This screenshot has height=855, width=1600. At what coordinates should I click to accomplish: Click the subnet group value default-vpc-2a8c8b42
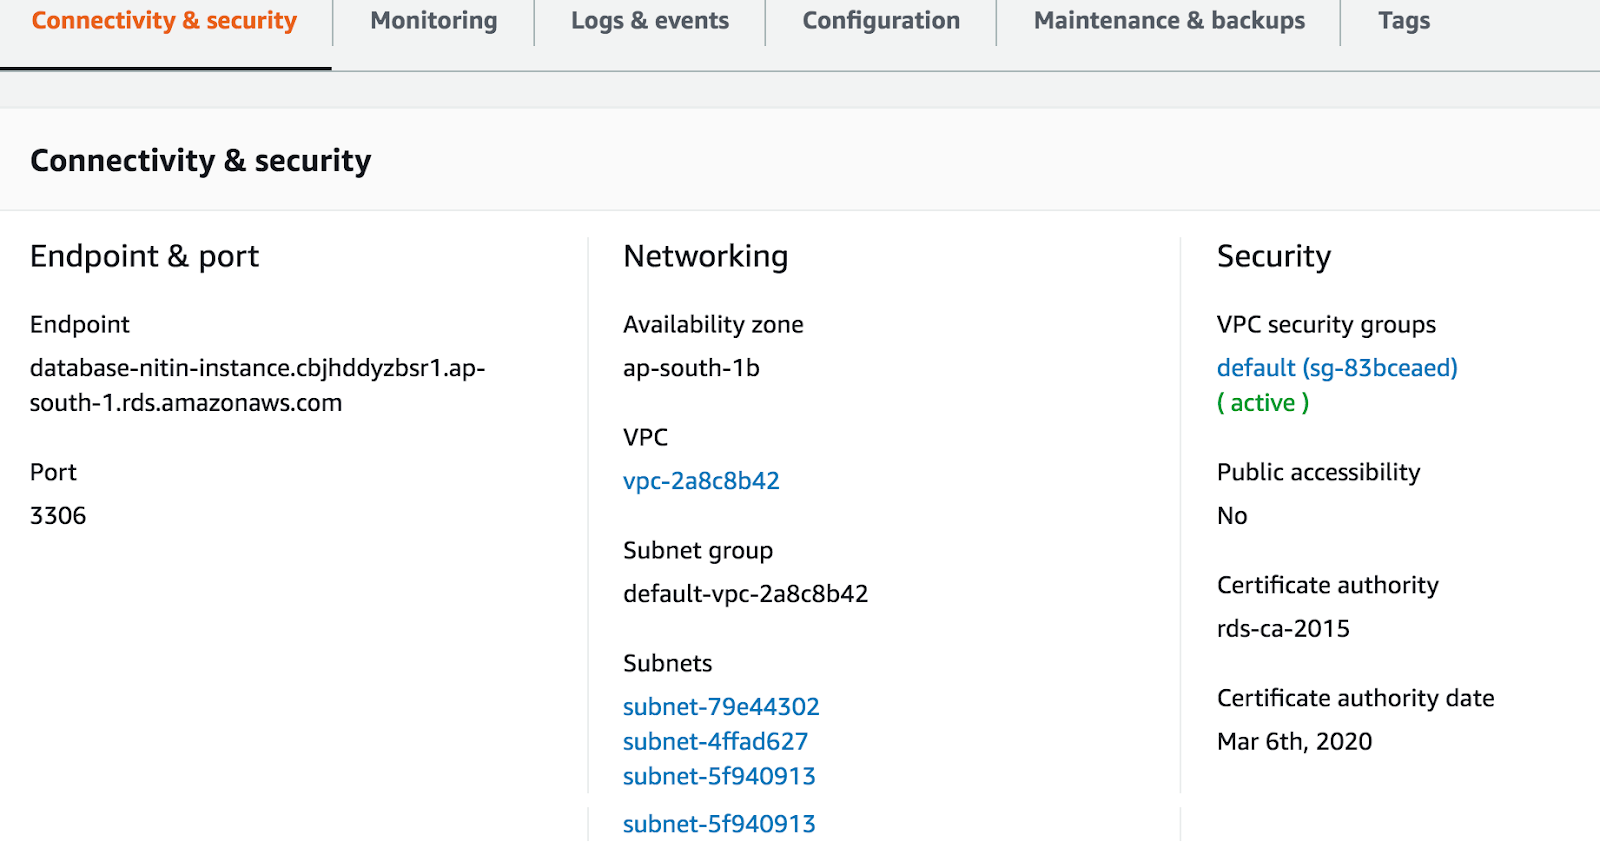[x=745, y=594]
